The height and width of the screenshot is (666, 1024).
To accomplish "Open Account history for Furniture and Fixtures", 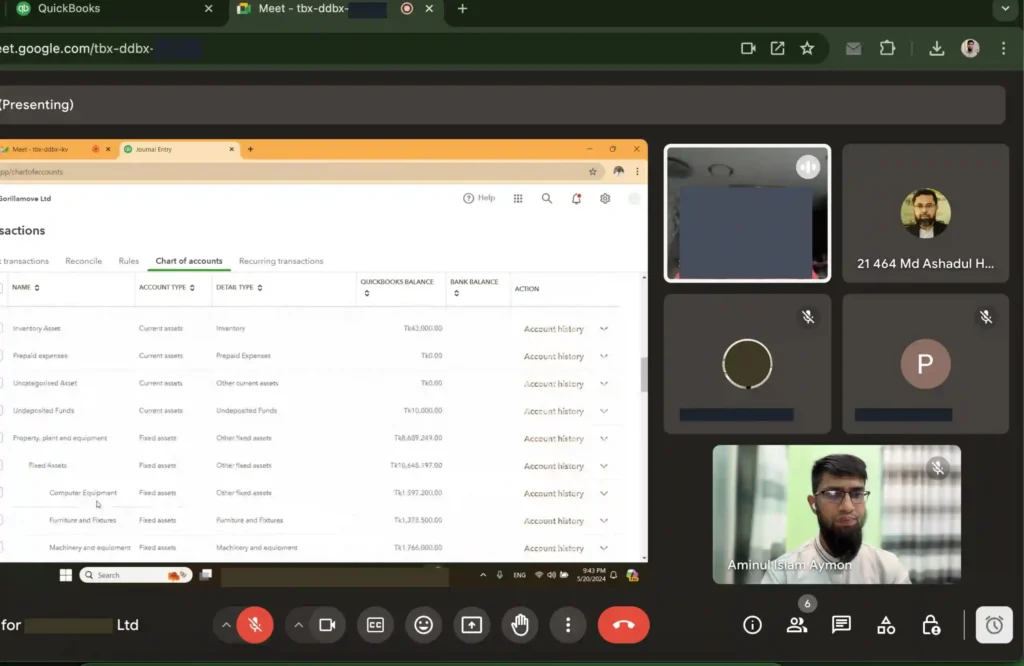I will (x=553, y=521).
